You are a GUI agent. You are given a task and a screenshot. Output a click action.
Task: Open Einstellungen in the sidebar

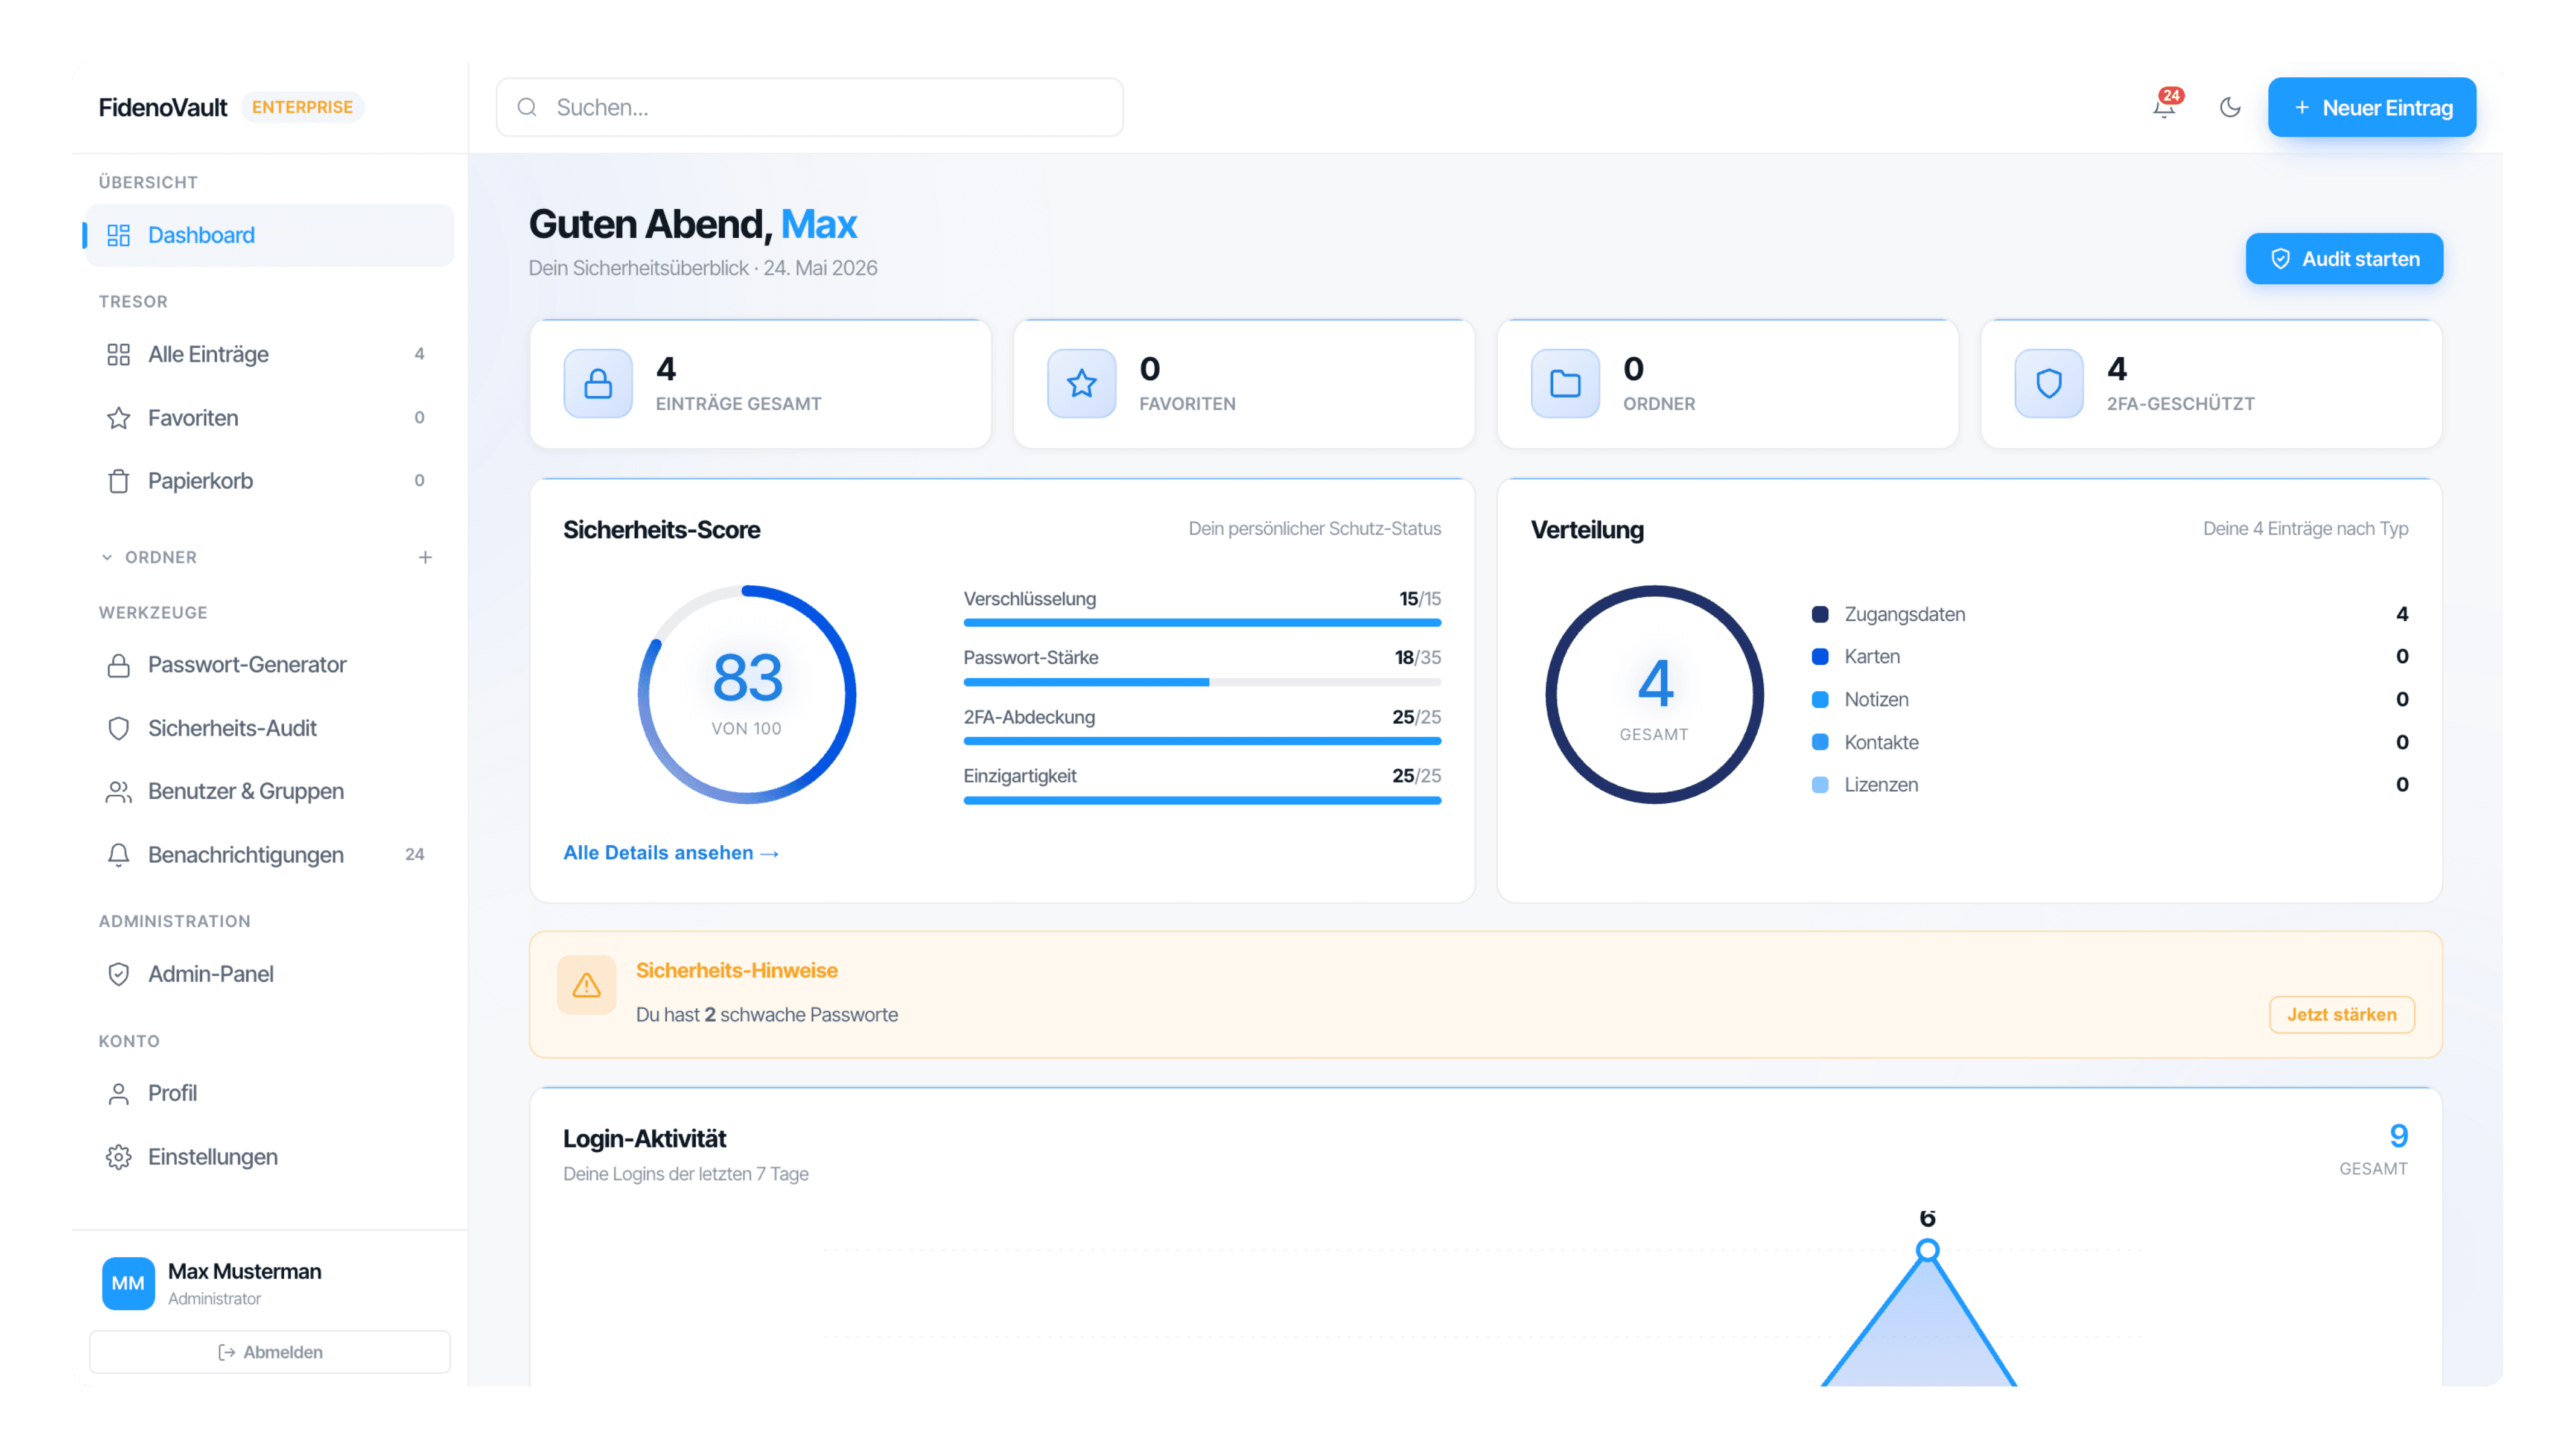point(269,1157)
